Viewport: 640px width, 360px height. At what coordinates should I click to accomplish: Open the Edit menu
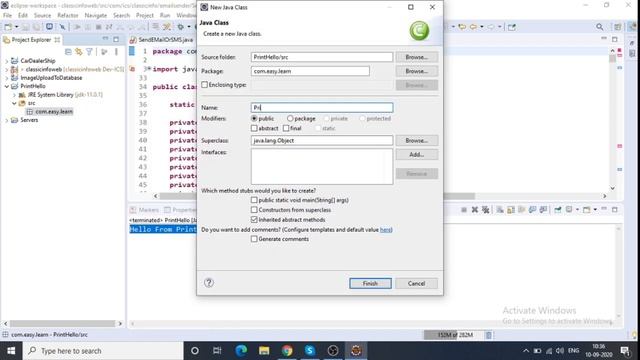[23, 15]
